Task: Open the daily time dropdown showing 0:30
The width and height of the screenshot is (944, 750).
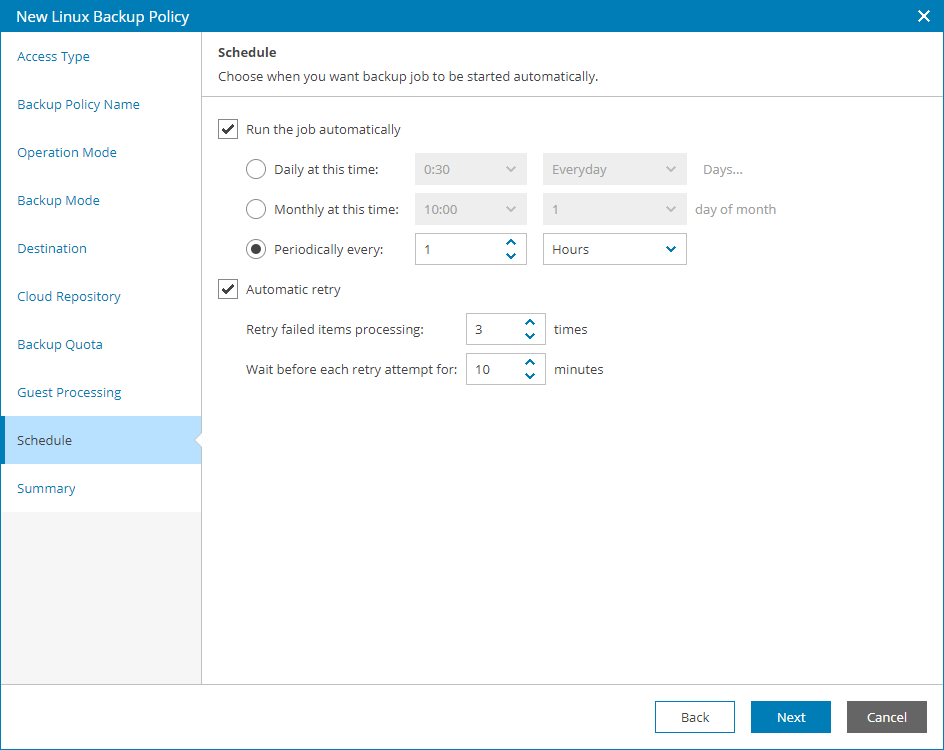Action: (x=470, y=169)
